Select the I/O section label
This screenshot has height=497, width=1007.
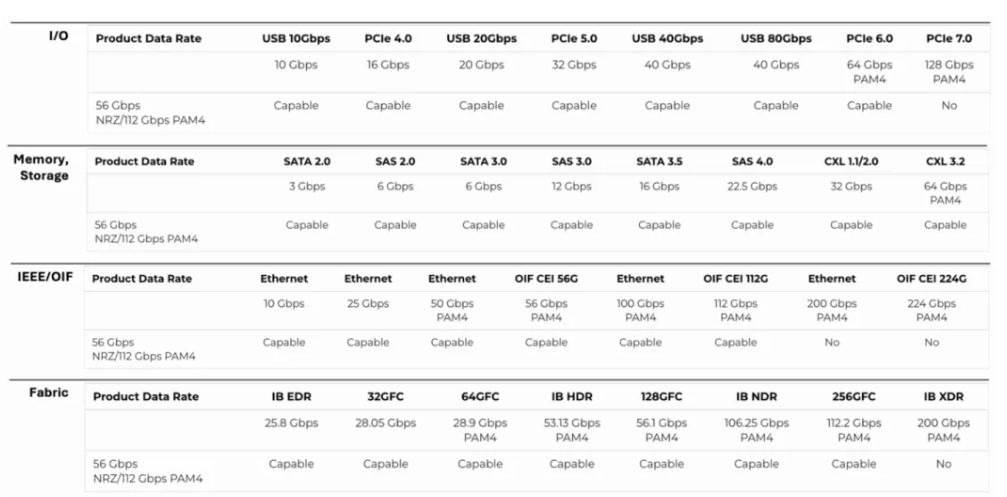[58, 36]
